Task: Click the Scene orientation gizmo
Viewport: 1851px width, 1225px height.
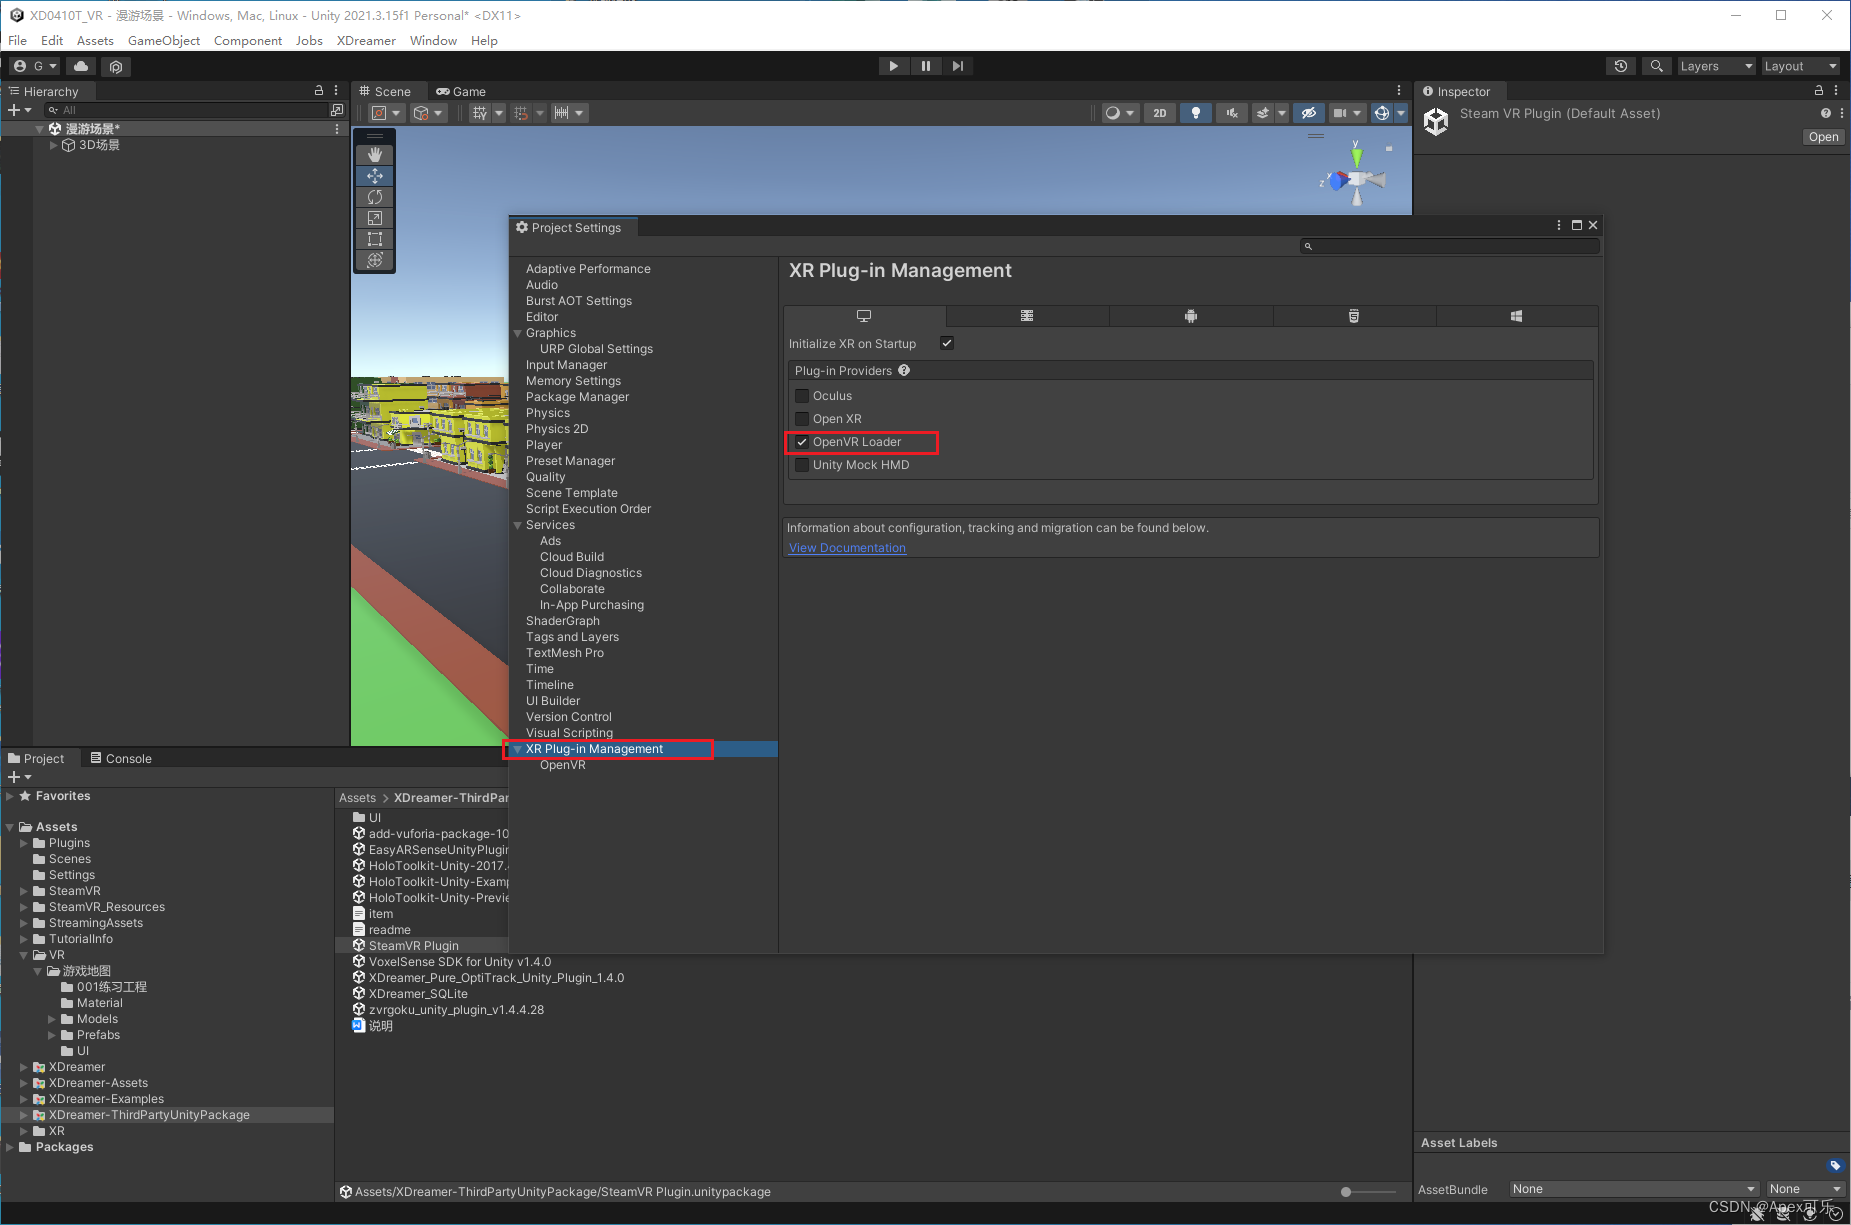Action: pos(1355,178)
